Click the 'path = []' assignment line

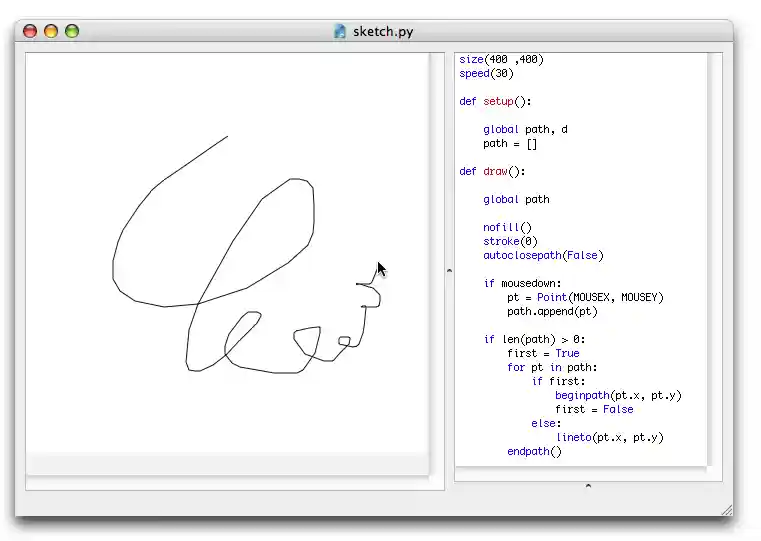click(510, 143)
